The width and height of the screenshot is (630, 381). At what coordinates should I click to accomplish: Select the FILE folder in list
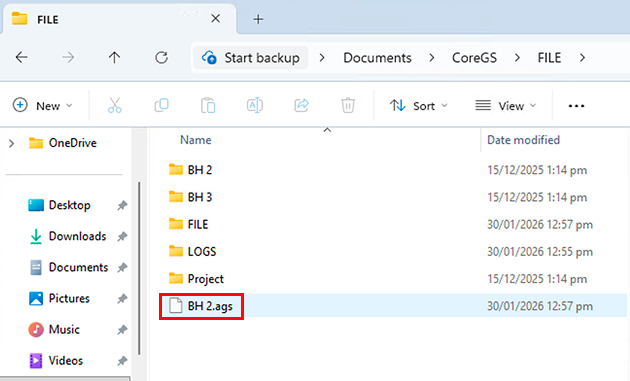tap(188, 224)
